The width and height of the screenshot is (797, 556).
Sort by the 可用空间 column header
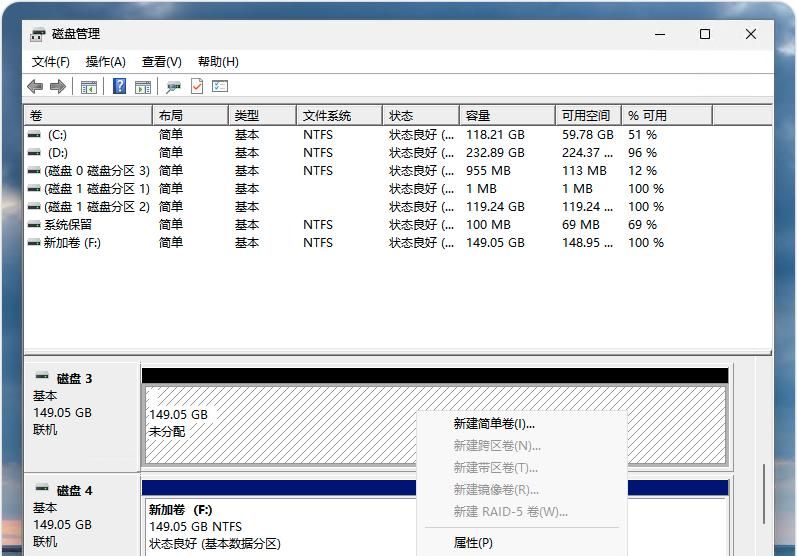click(589, 115)
